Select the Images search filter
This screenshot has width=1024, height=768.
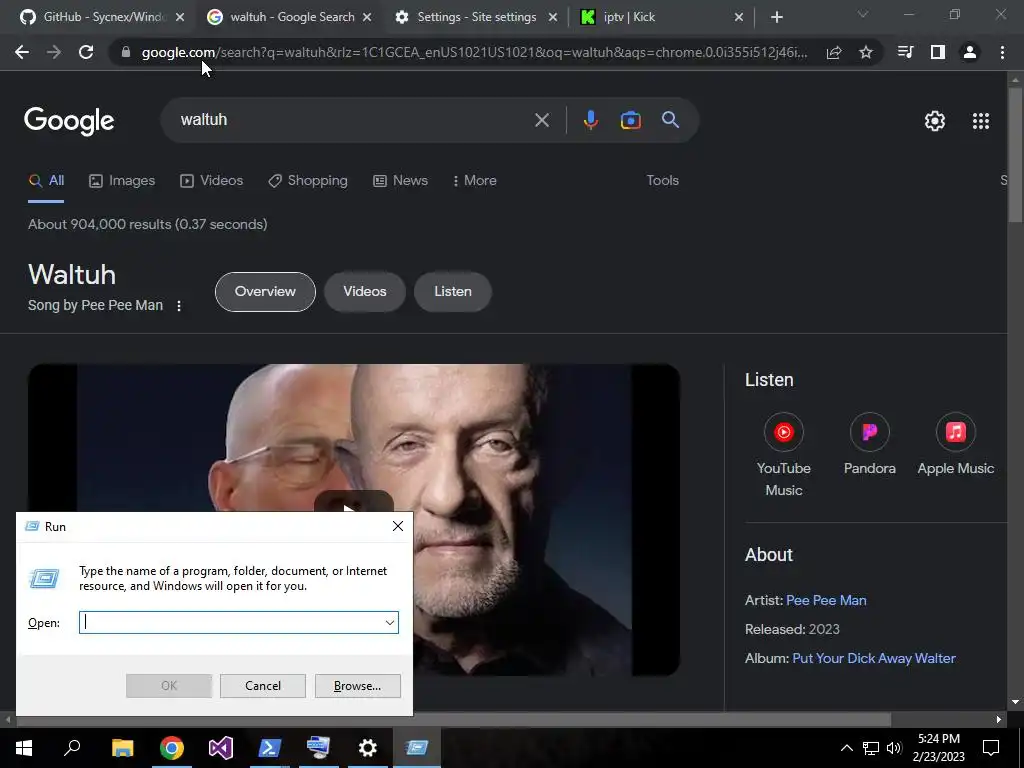coord(122,181)
